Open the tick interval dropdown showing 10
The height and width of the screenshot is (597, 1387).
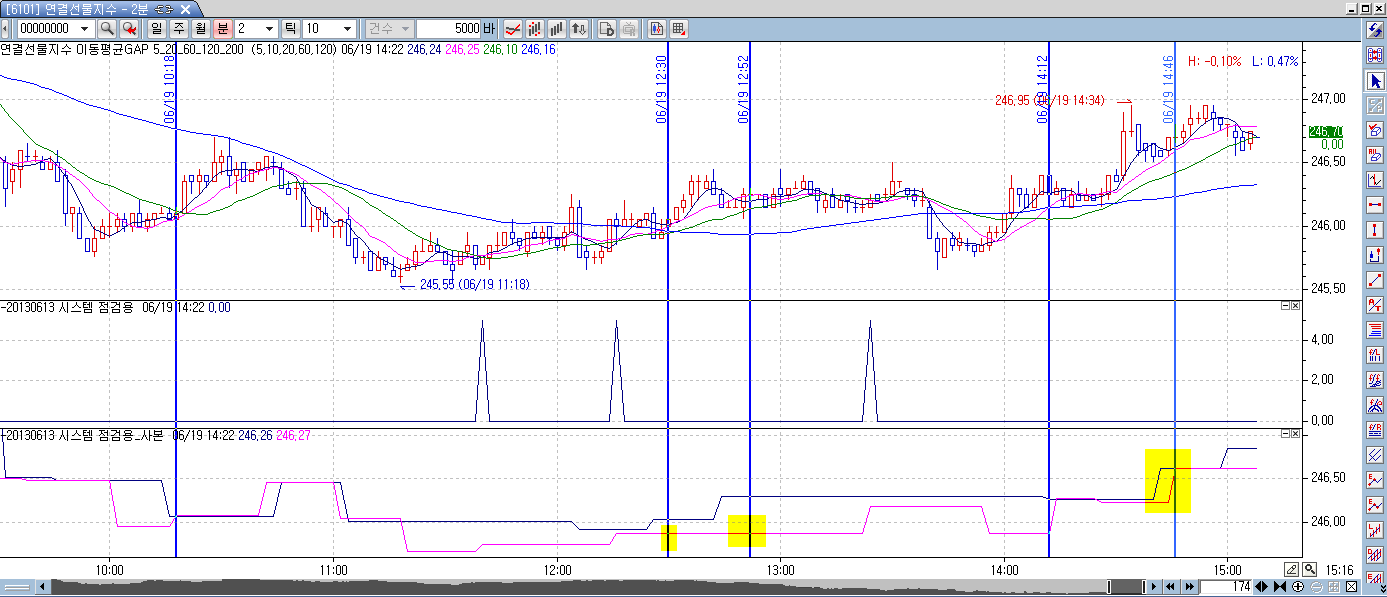[x=347, y=29]
